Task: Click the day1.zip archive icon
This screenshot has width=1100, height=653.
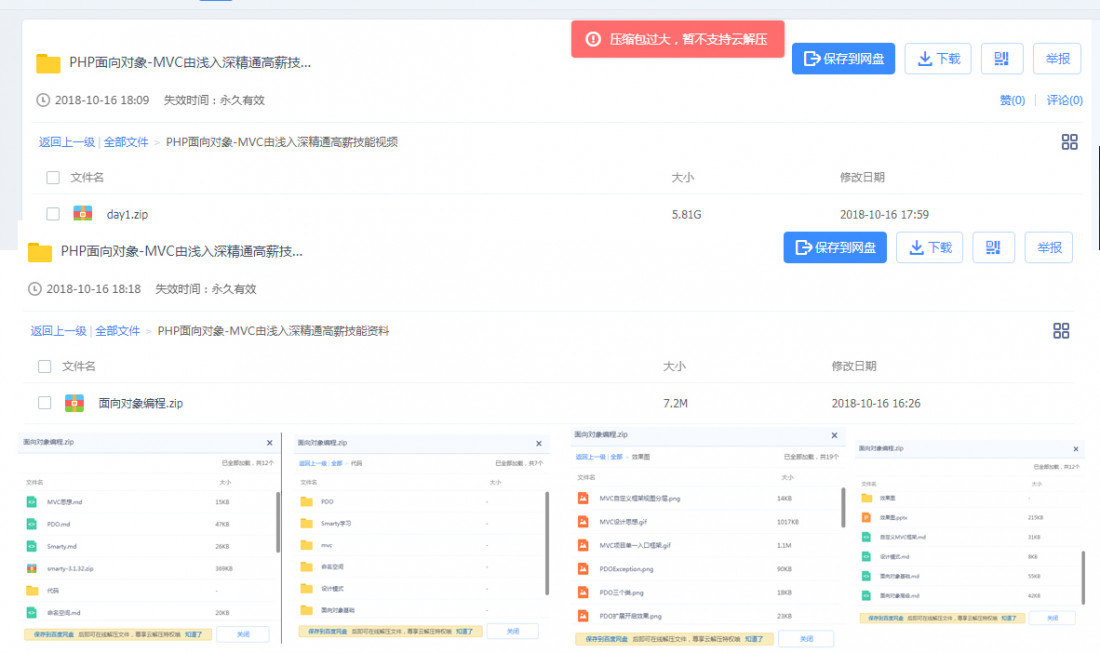Action: [83, 214]
